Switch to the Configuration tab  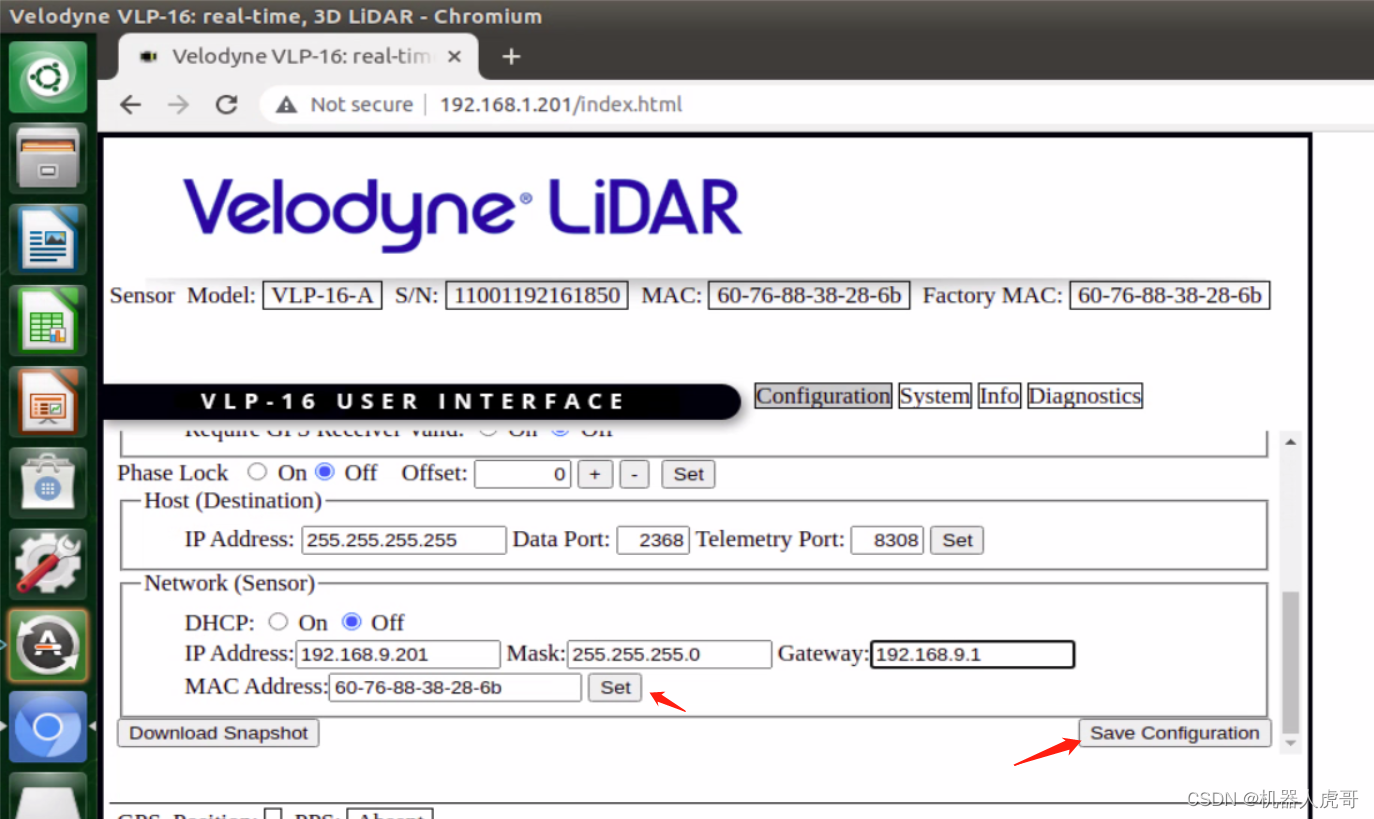click(823, 396)
